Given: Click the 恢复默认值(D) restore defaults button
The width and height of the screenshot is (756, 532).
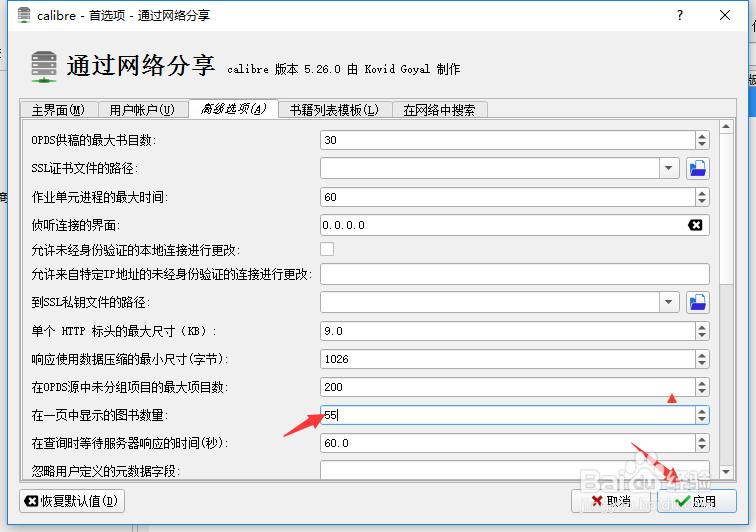Looking at the screenshot, I should pyautogui.click(x=72, y=501).
